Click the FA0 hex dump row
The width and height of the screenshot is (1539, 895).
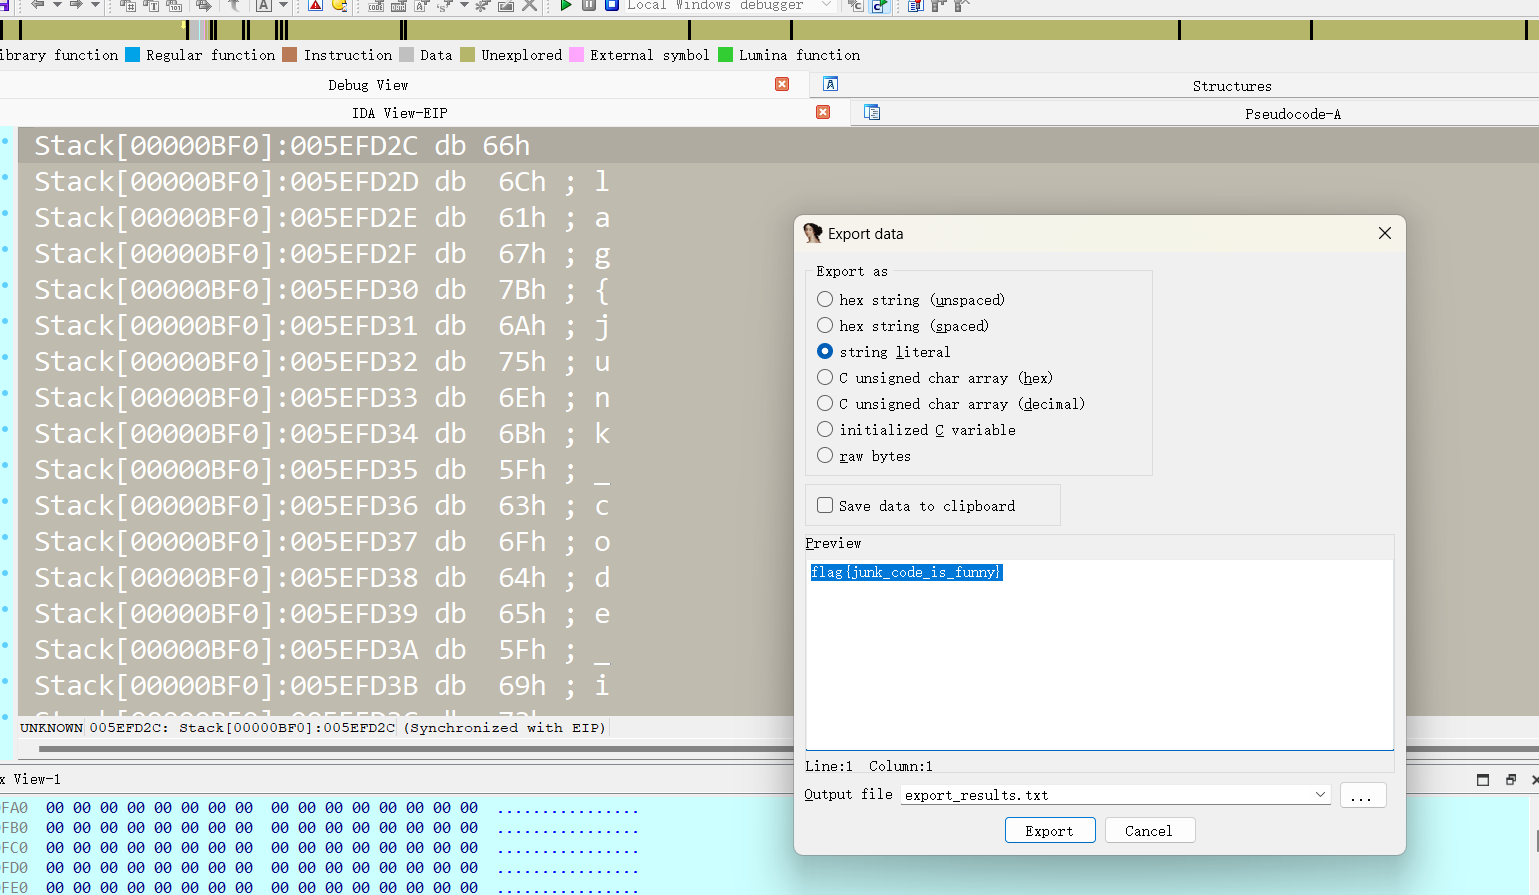tap(320, 808)
